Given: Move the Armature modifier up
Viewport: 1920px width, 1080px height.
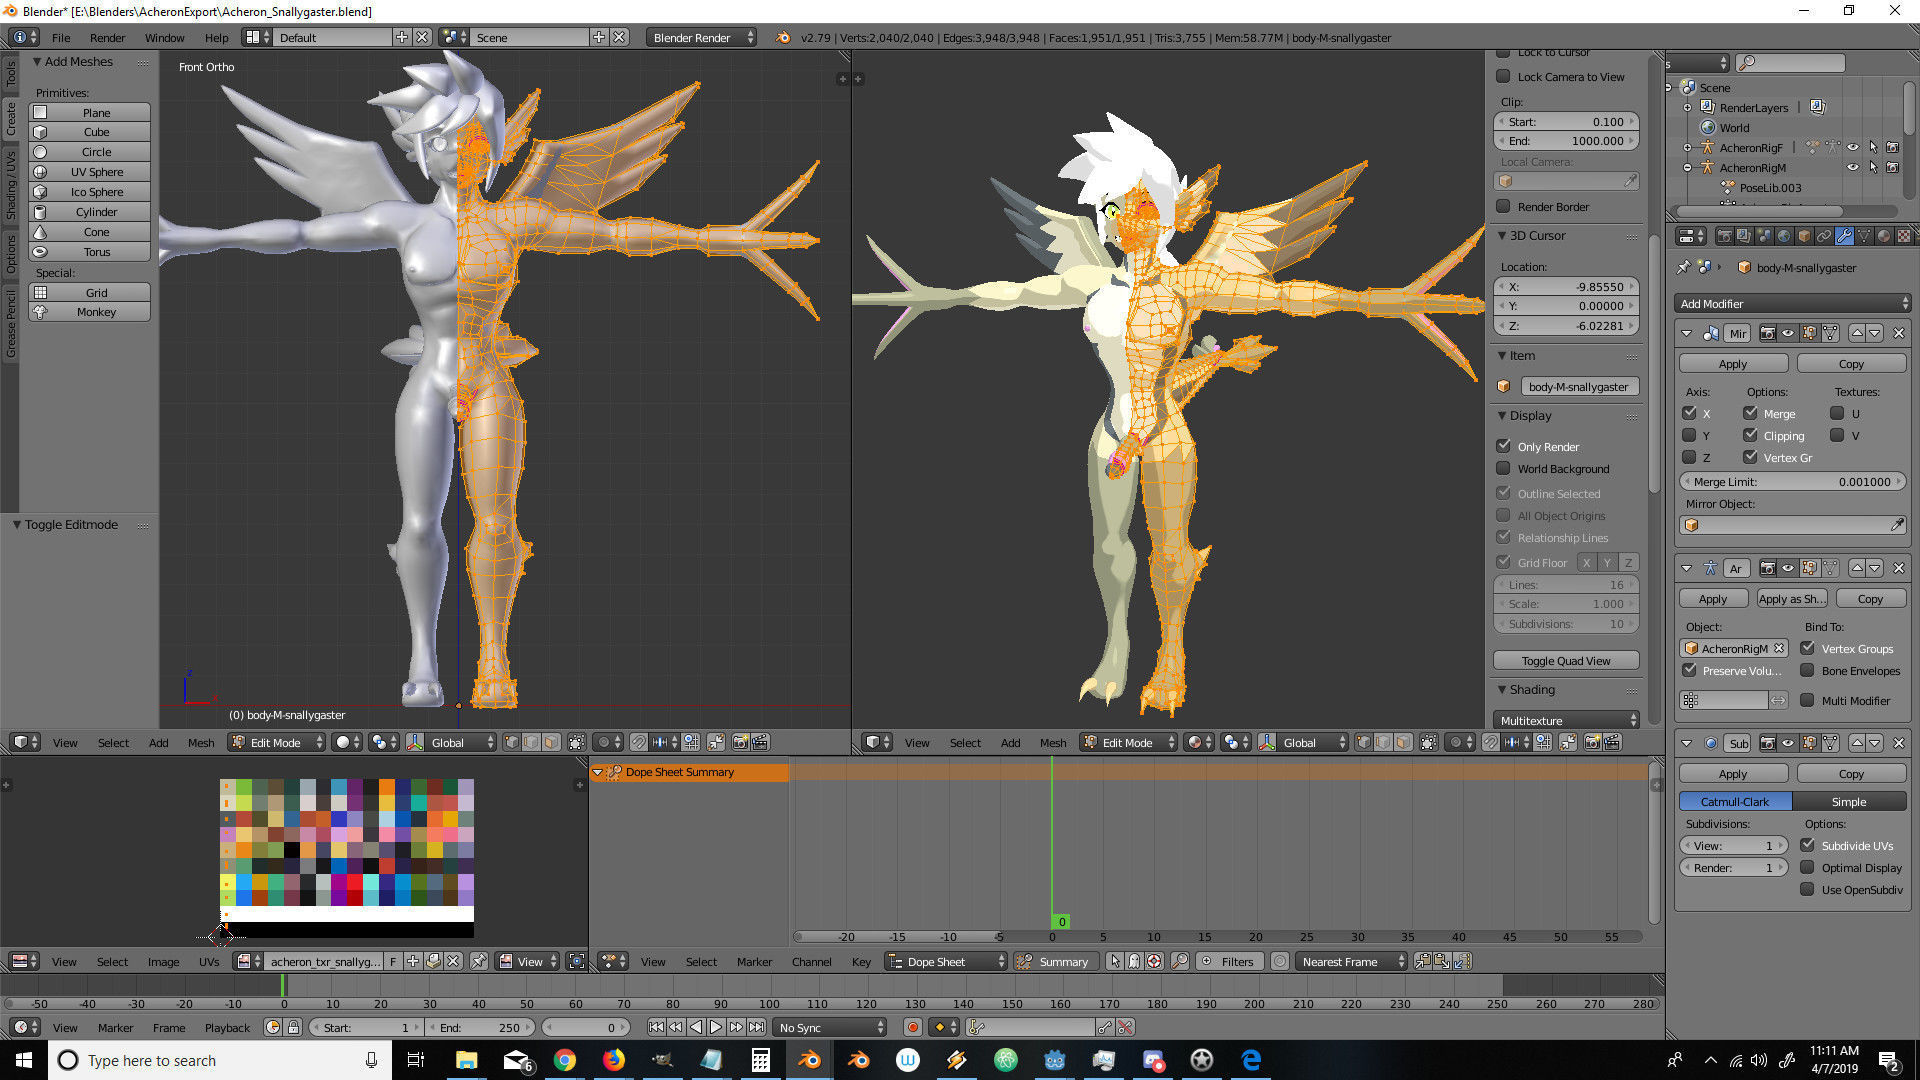Looking at the screenshot, I should pos(1857,568).
